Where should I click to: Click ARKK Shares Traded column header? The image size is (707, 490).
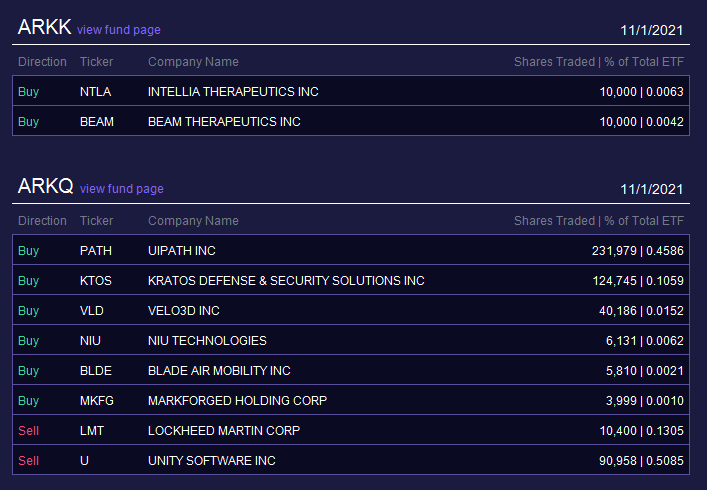(555, 62)
